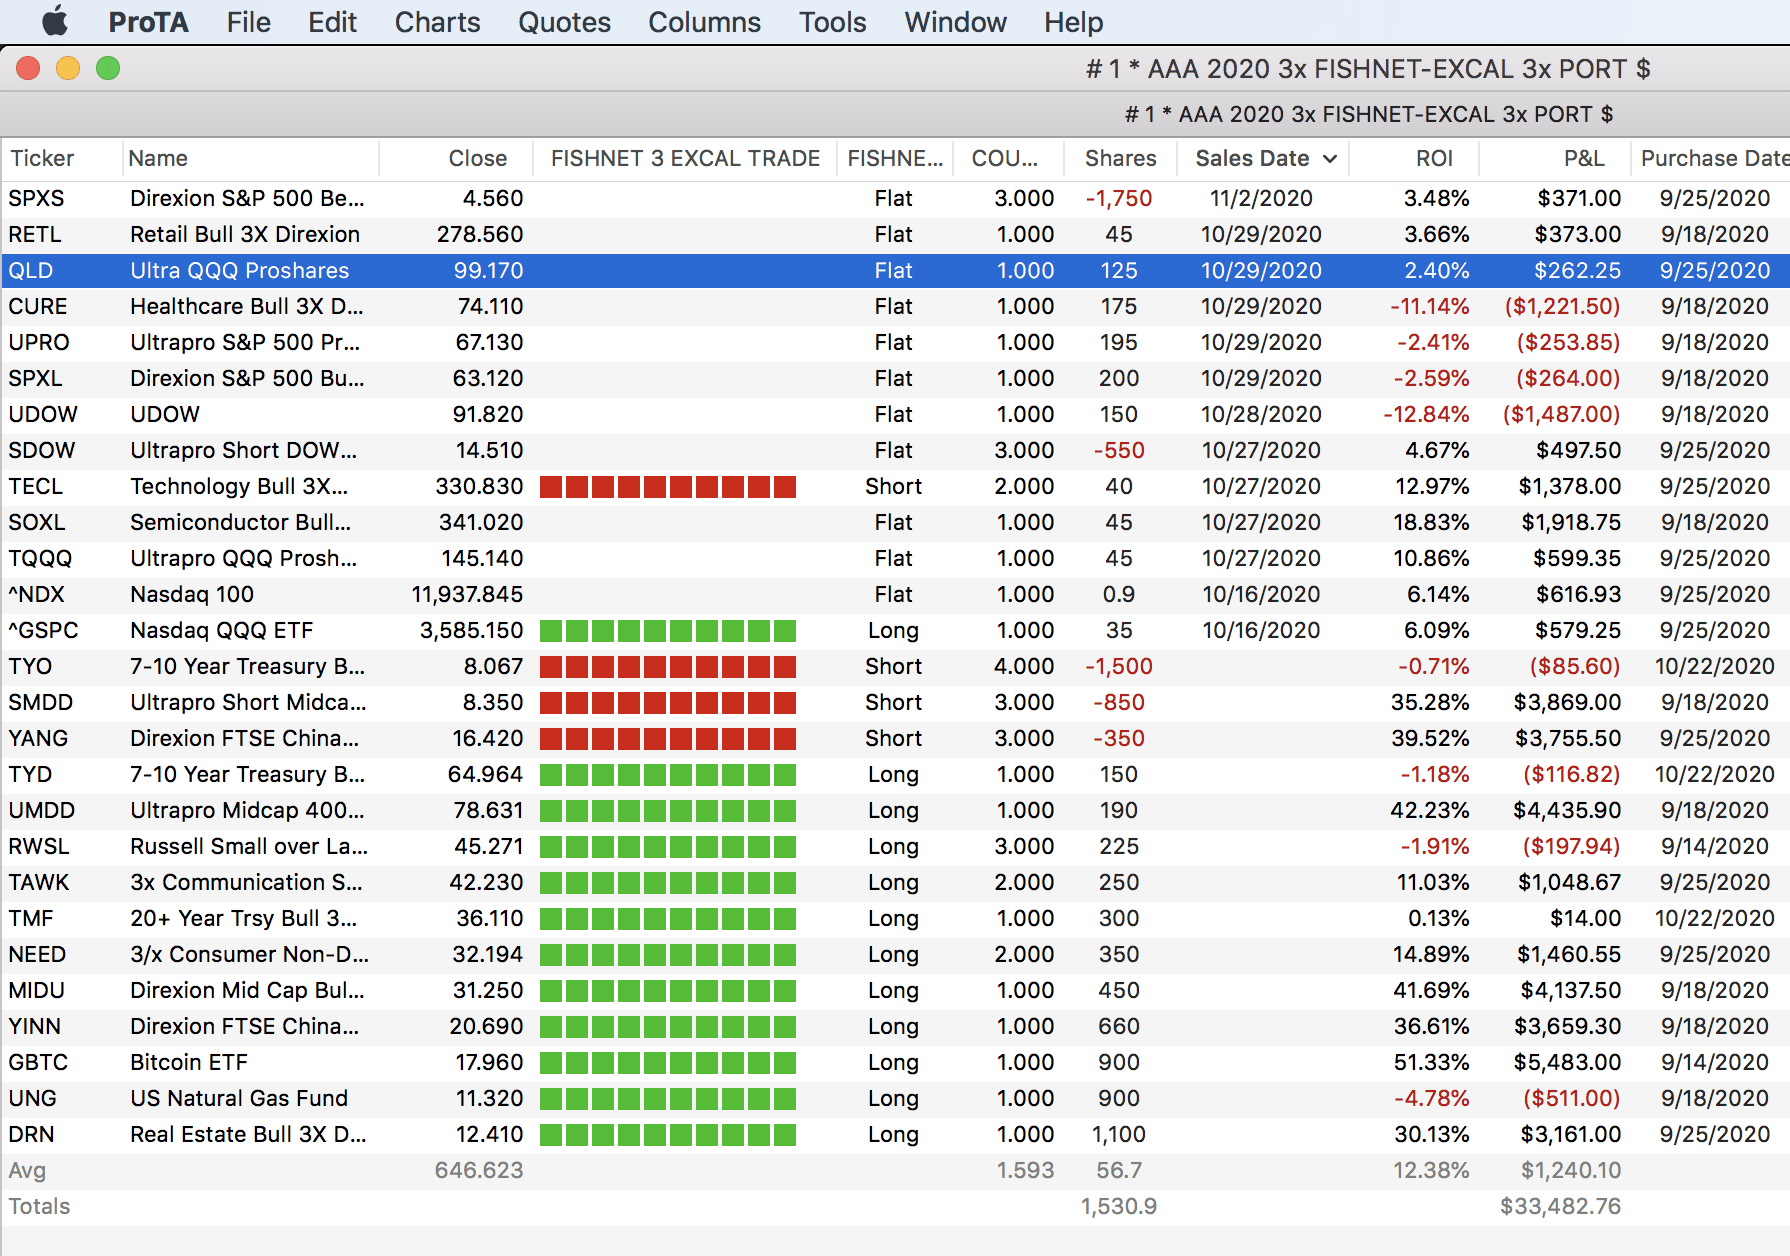Click the Sales Date sort arrow
Viewport: 1790px width, 1256px height.
point(1330,159)
